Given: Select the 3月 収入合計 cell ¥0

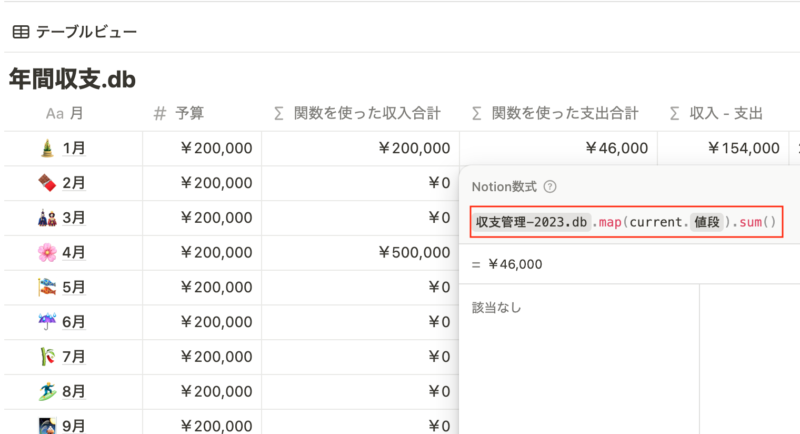Looking at the screenshot, I should (x=361, y=218).
